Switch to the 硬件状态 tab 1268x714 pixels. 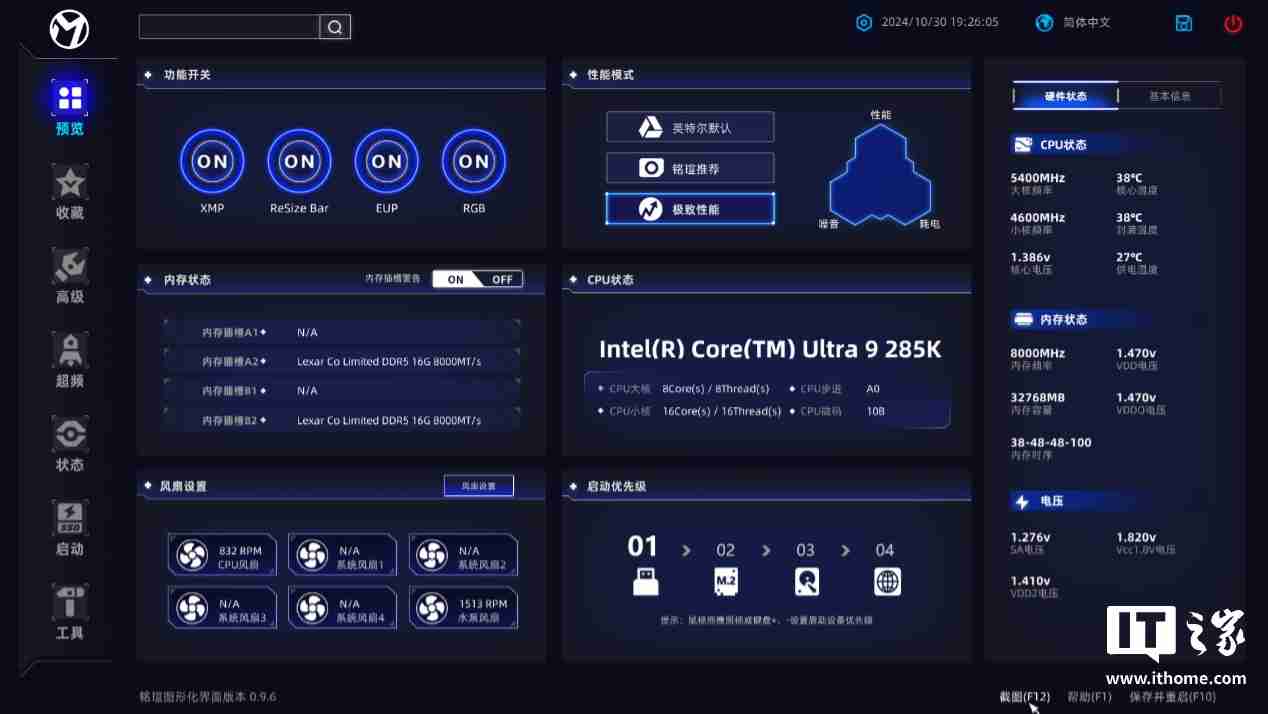[1065, 95]
